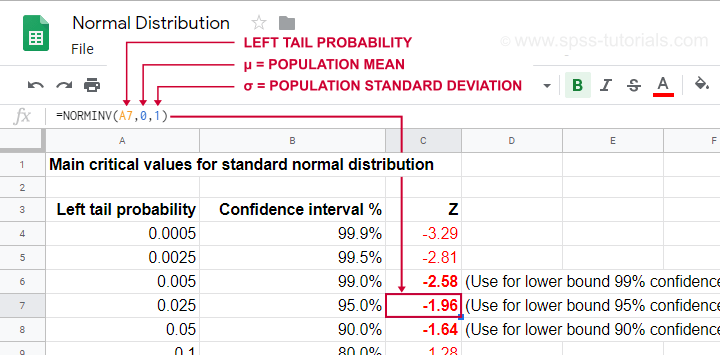This screenshot has height=360, width=720.
Task: Open the text color picker
Action: [663, 86]
